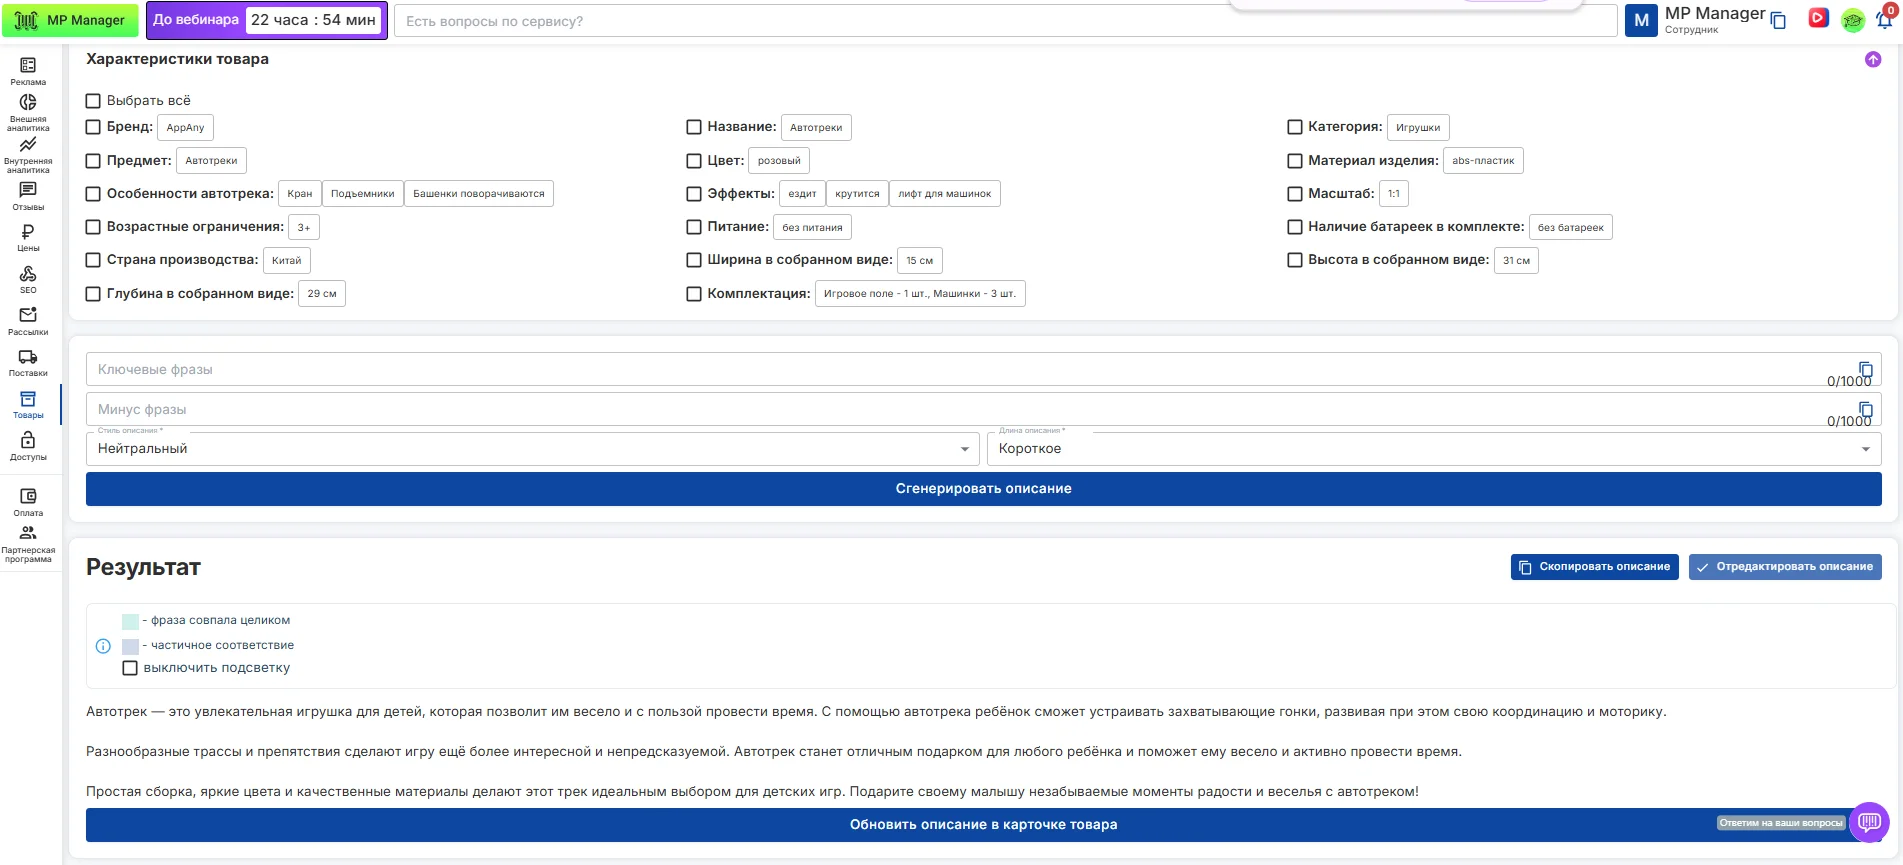1903x865 pixels.
Task: Click the notification bell icon
Action: (x=1884, y=20)
